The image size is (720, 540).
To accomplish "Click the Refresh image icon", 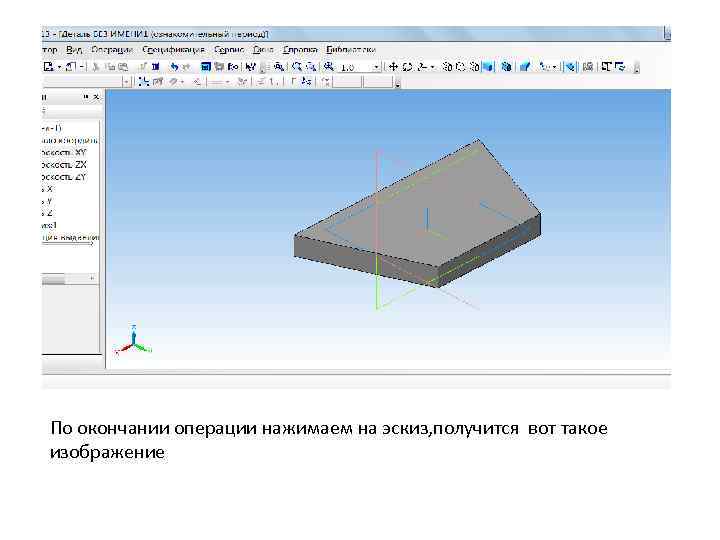I will point(620,67).
